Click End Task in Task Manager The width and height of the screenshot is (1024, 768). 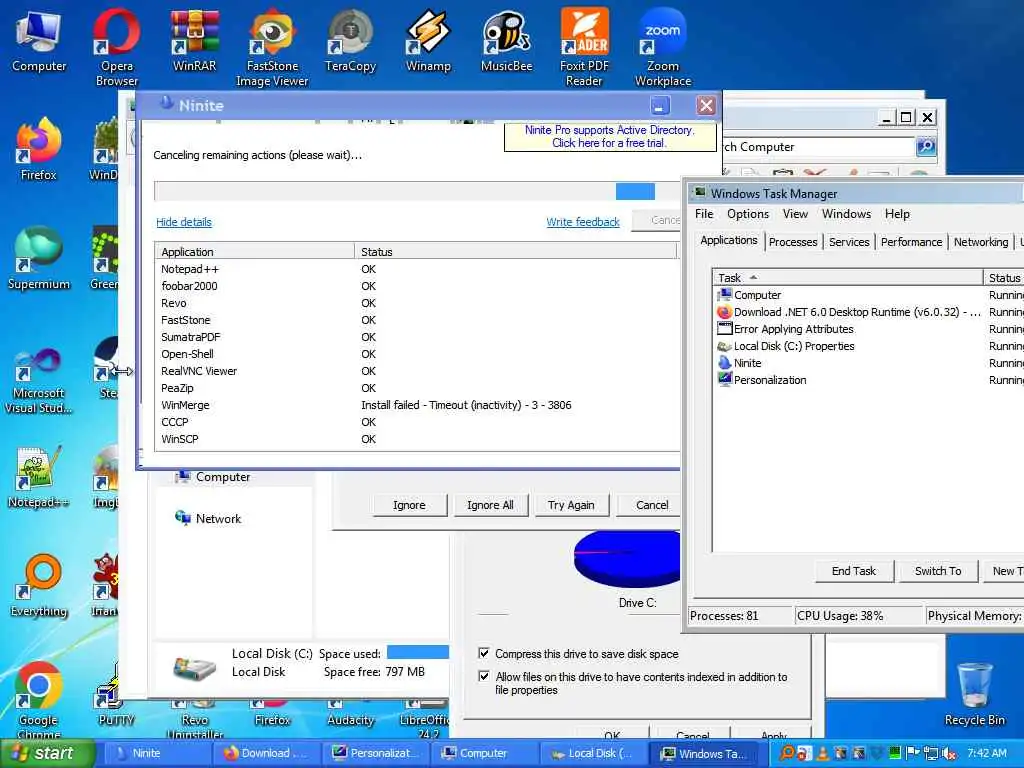pos(854,571)
